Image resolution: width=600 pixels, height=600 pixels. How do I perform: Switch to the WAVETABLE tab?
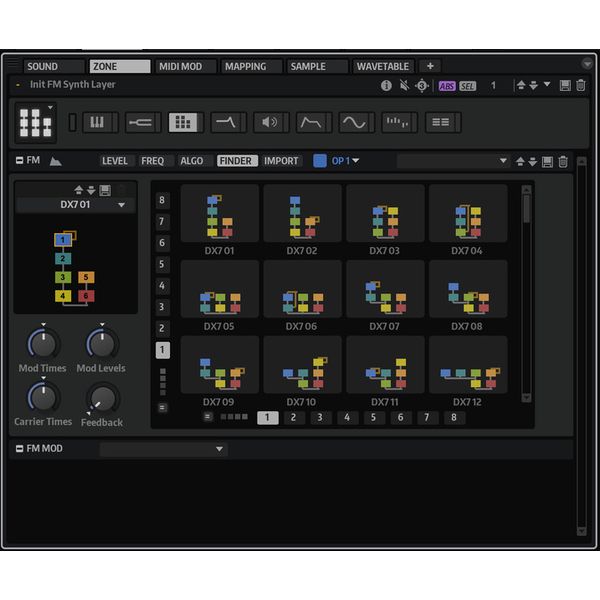[383, 67]
